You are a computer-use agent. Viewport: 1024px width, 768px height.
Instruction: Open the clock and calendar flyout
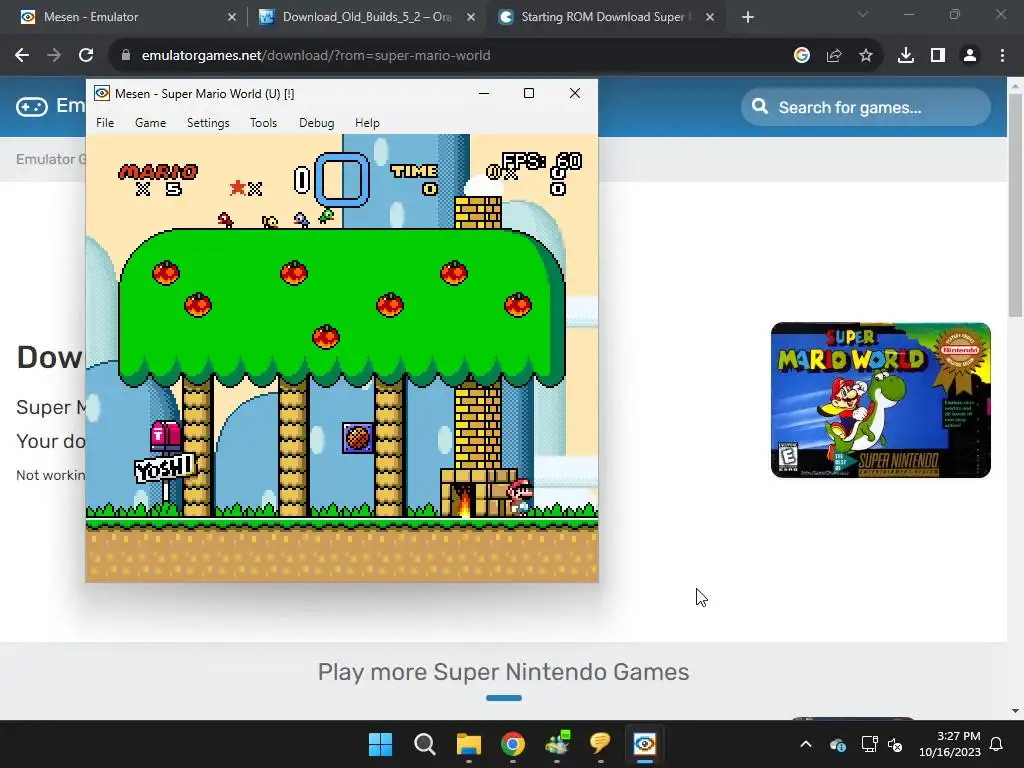[x=950, y=744]
